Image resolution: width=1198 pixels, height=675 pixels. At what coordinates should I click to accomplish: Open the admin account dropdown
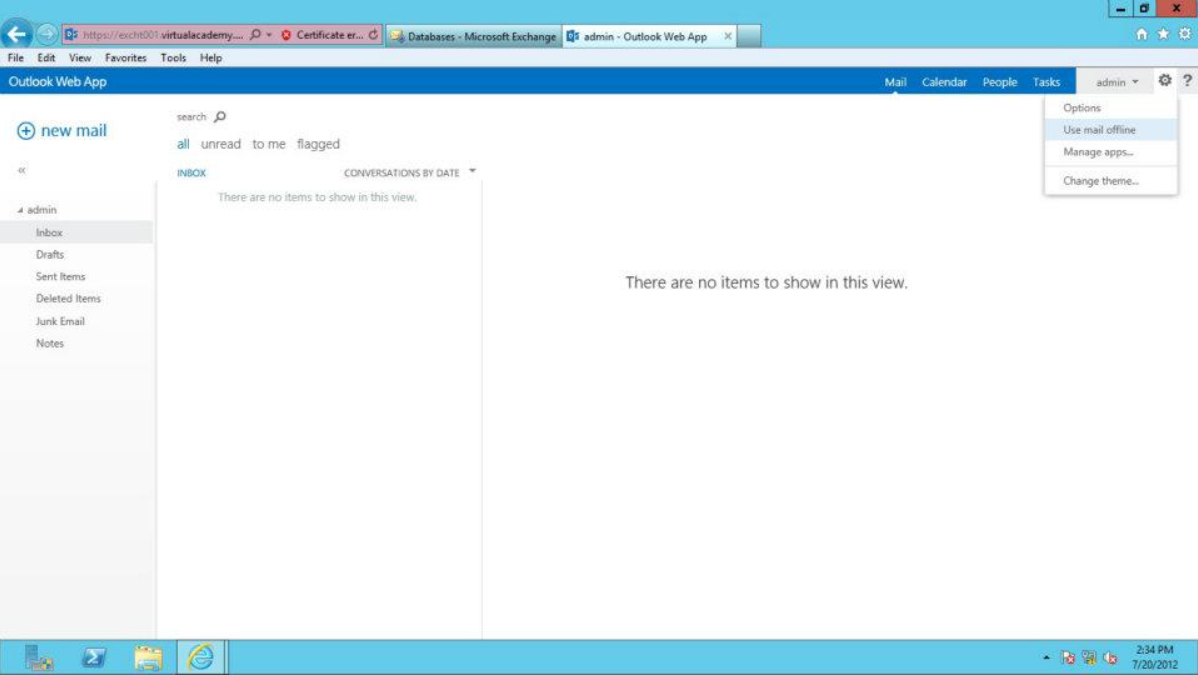point(1113,82)
